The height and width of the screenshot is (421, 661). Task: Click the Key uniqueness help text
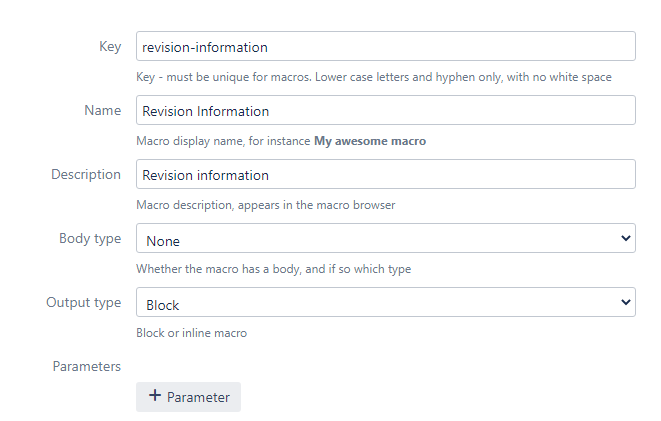tap(373, 77)
